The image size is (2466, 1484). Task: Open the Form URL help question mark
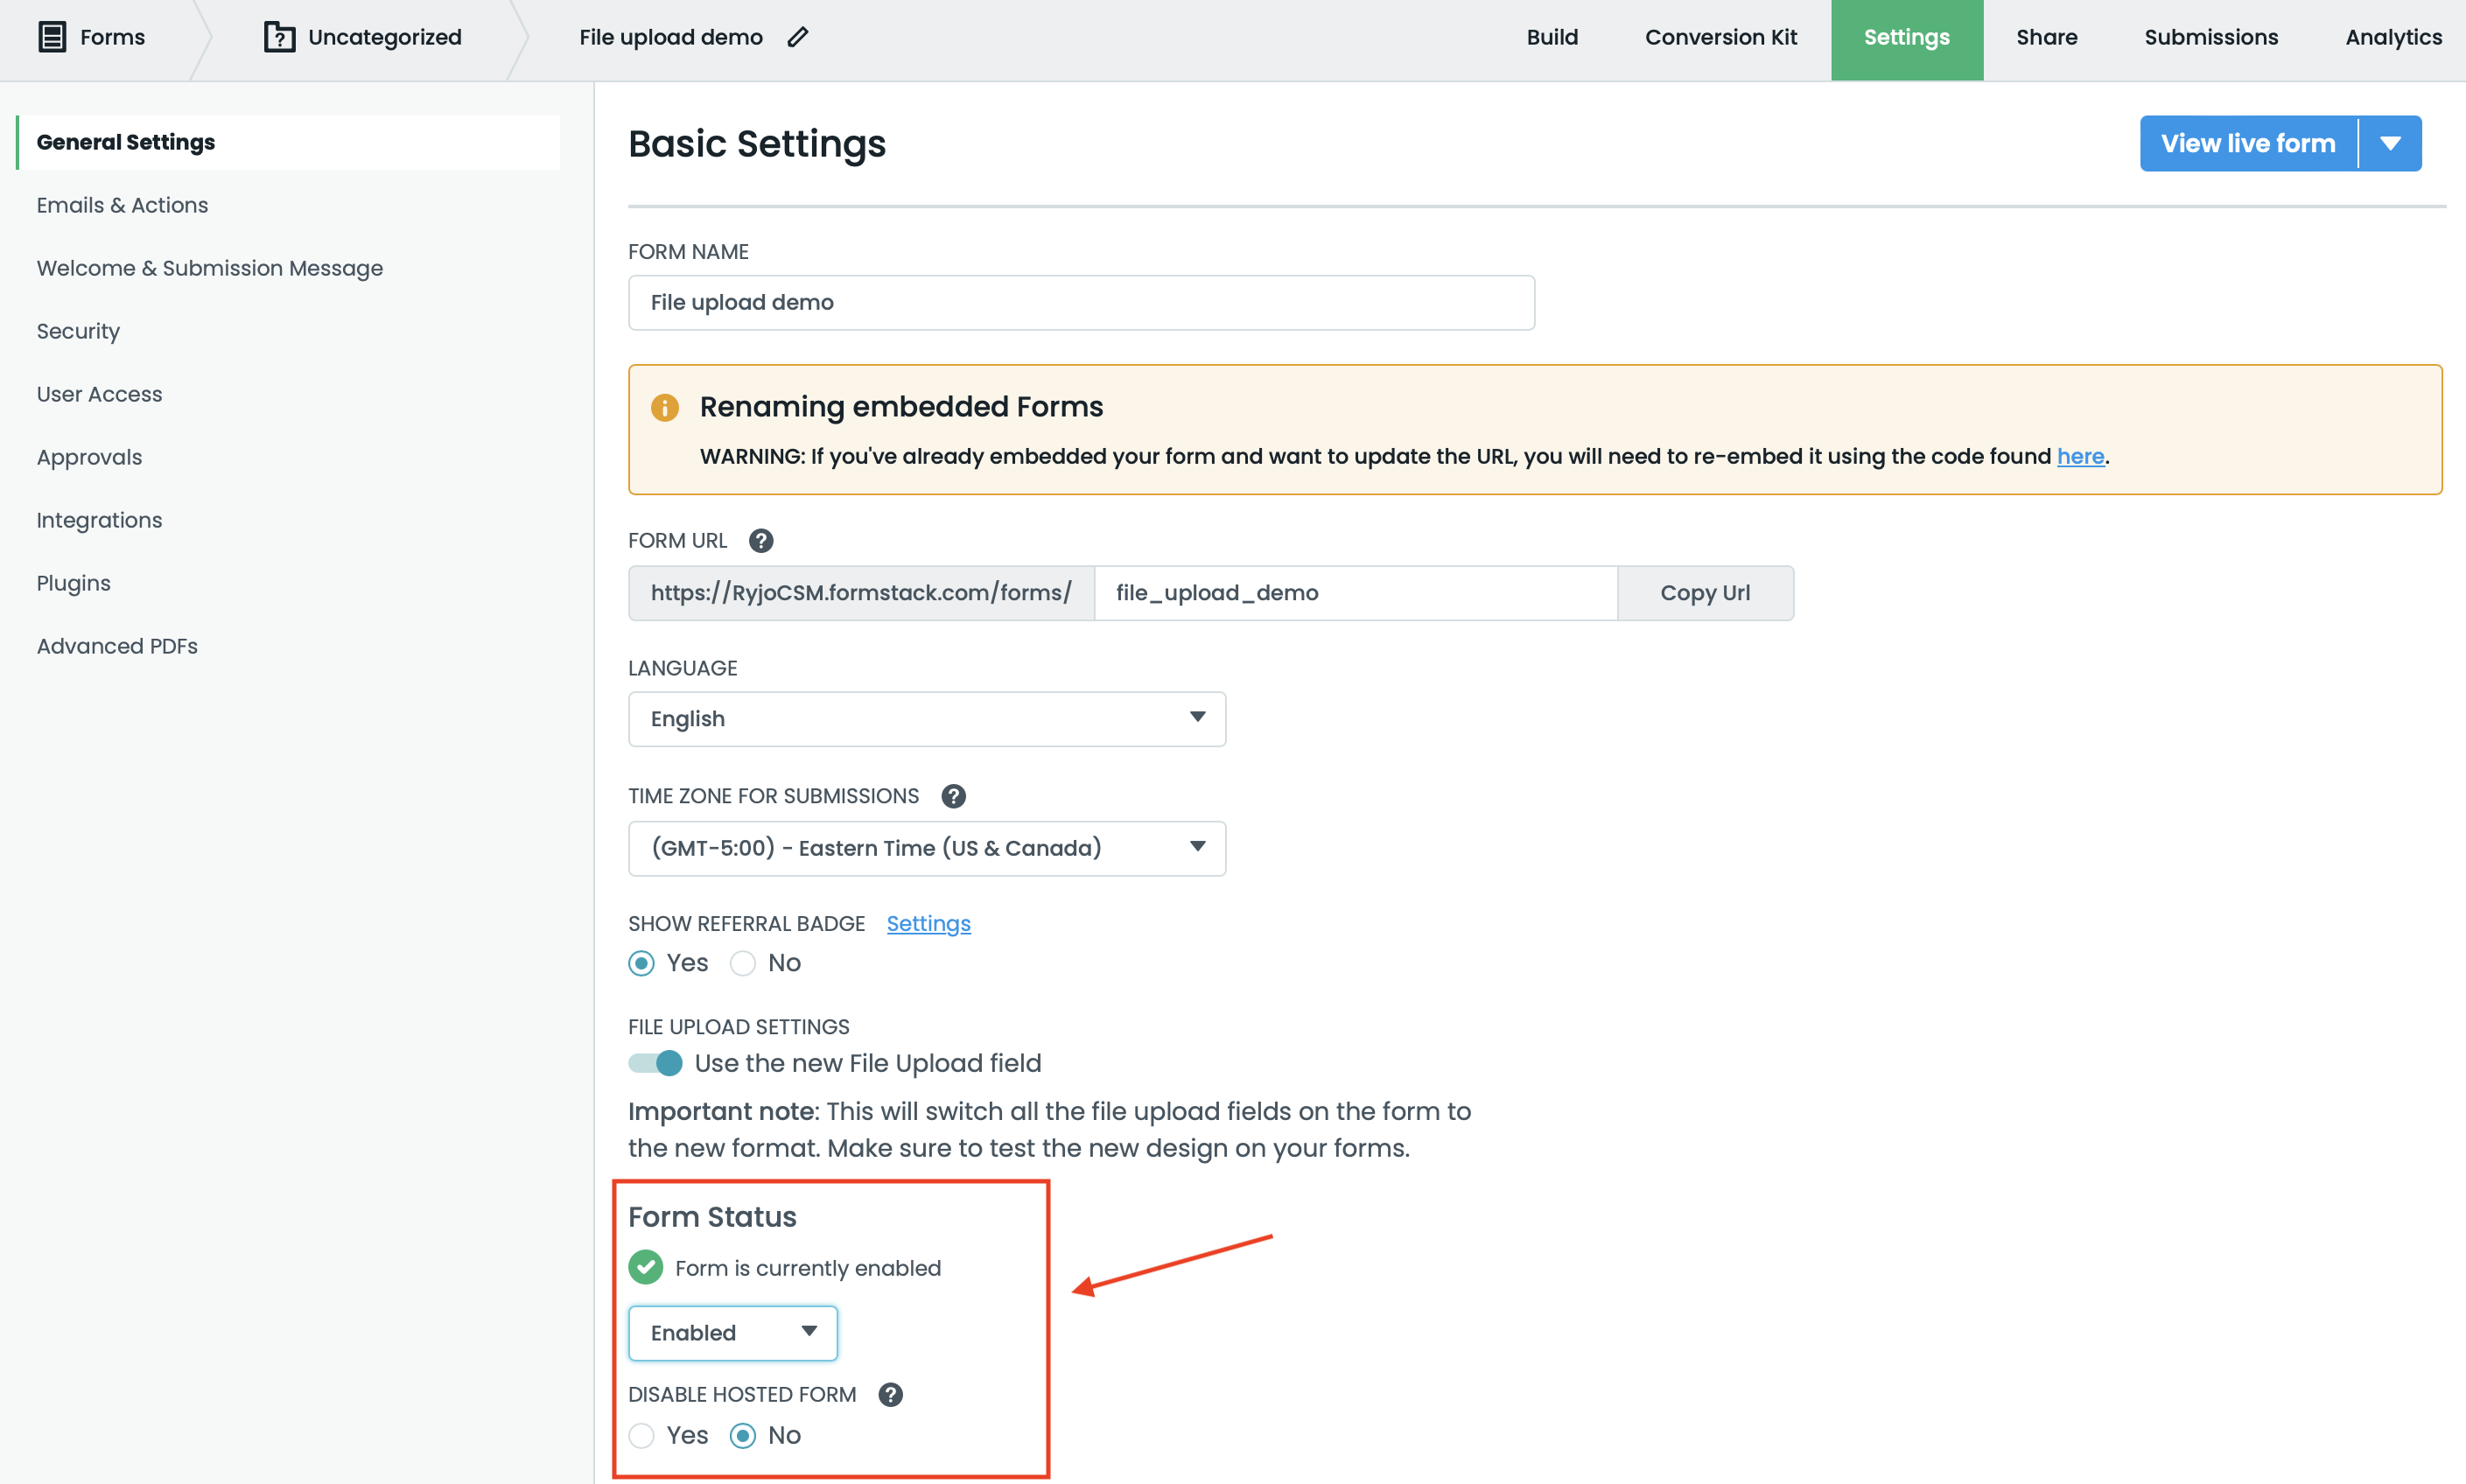point(761,541)
